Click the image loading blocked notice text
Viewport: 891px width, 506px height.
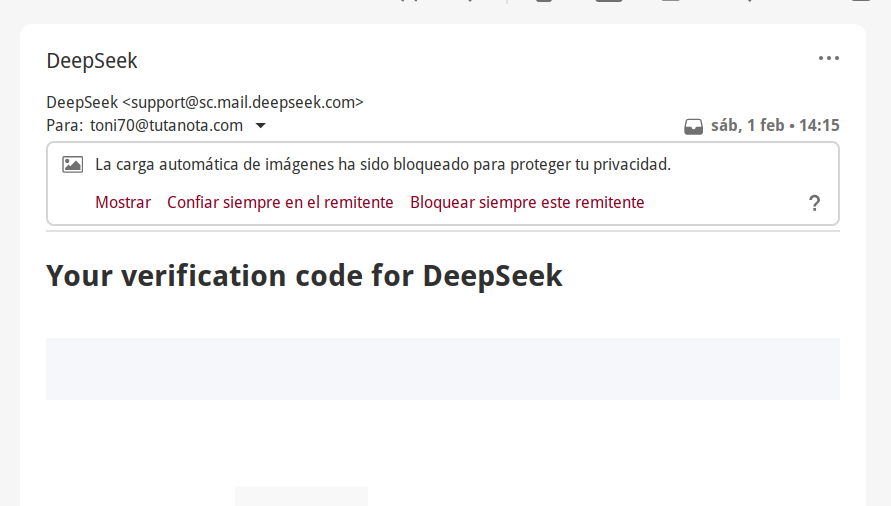[382, 164]
